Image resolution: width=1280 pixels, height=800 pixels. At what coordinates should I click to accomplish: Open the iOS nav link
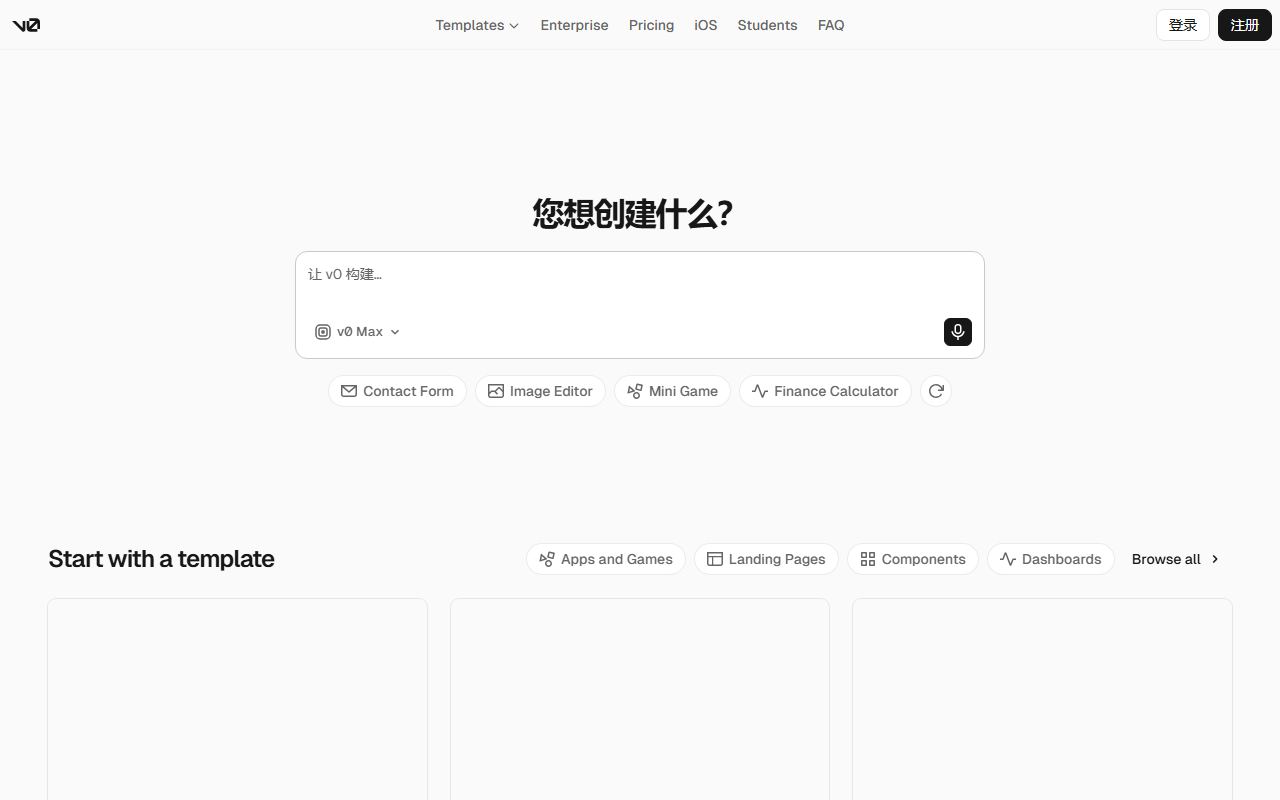(706, 25)
